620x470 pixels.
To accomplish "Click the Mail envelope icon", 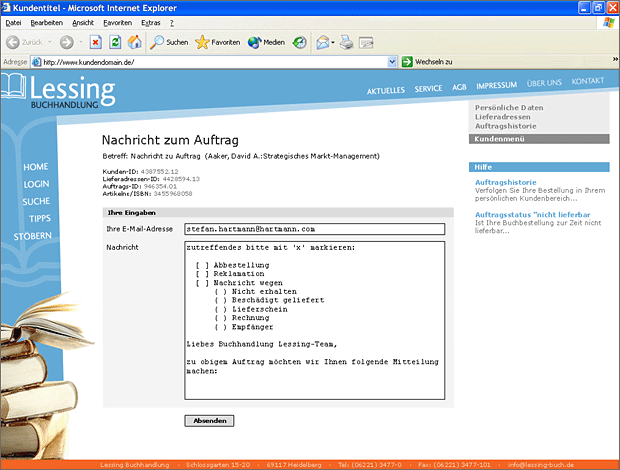I will tap(322, 42).
